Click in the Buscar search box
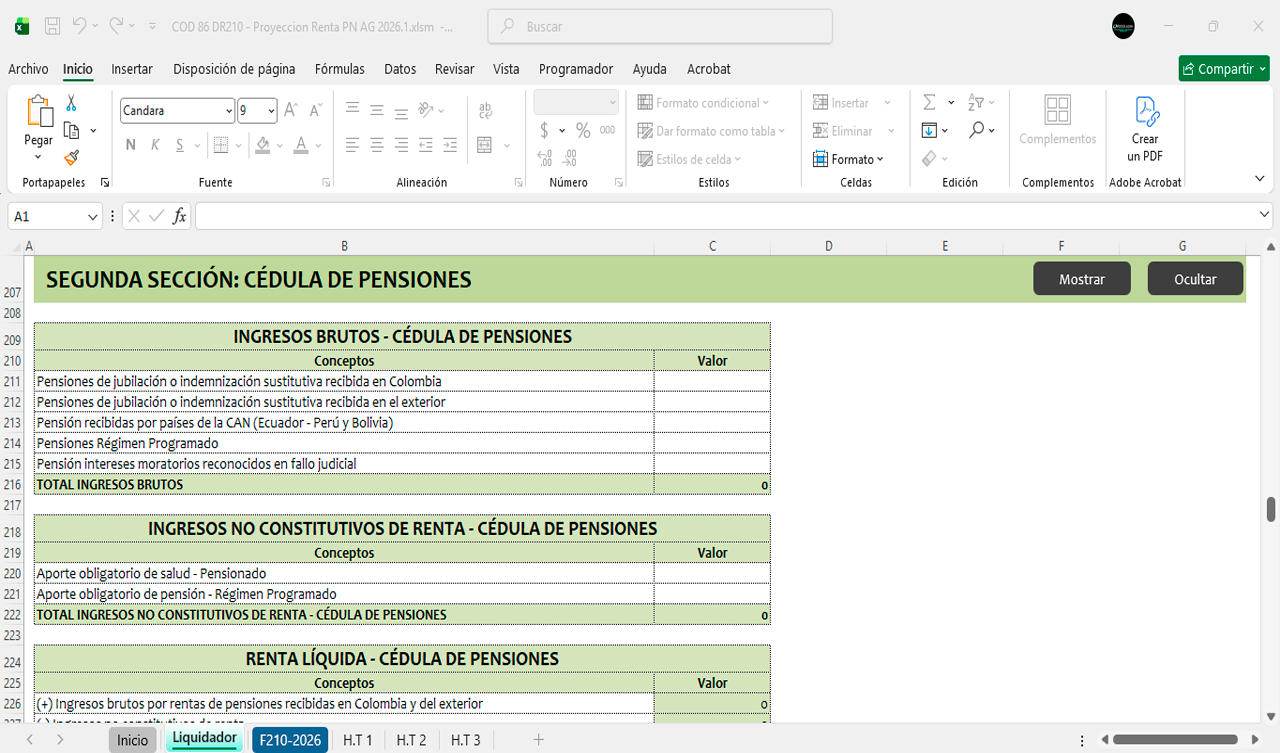 (660, 27)
